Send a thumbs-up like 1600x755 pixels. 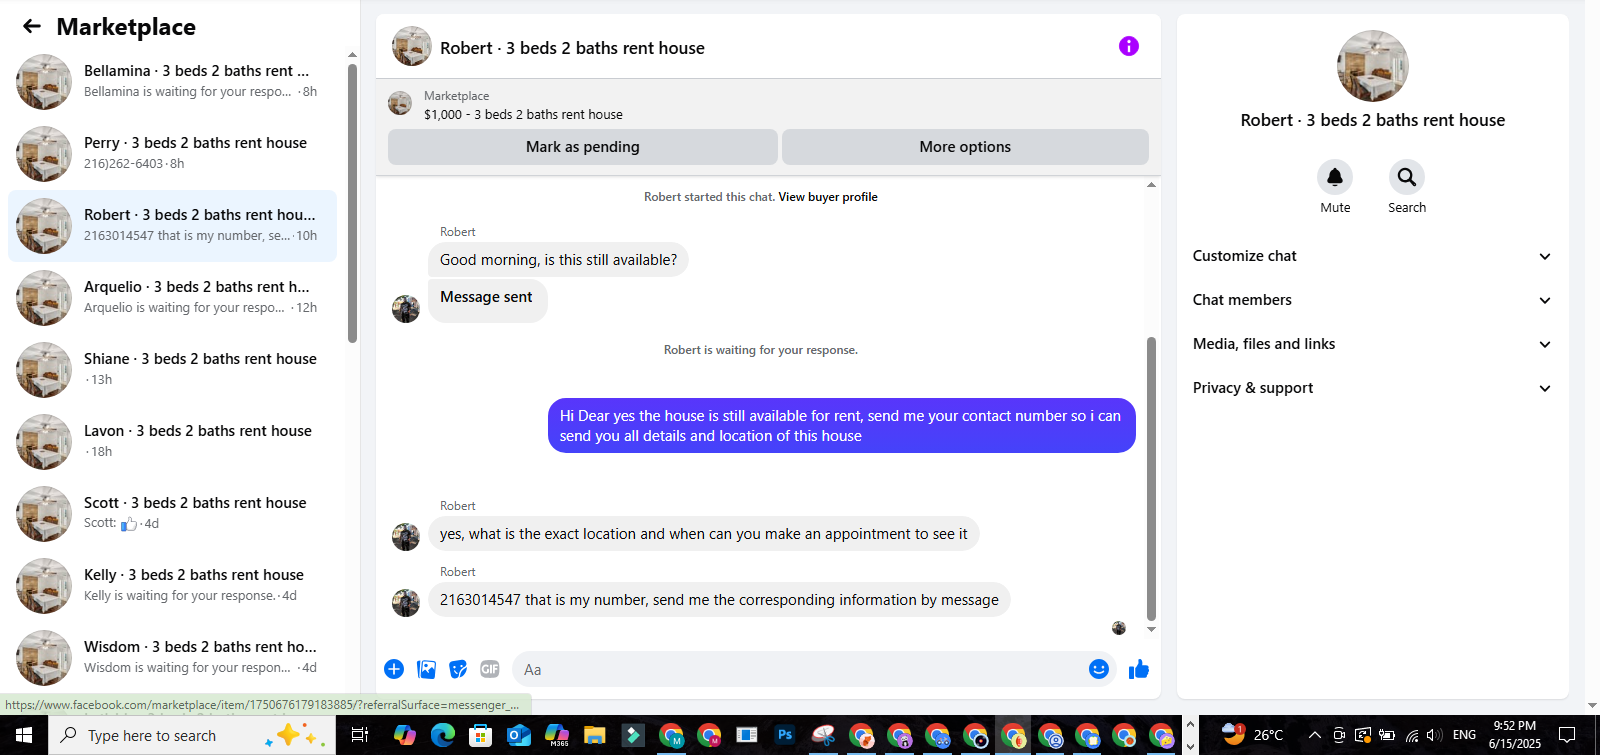click(1139, 669)
